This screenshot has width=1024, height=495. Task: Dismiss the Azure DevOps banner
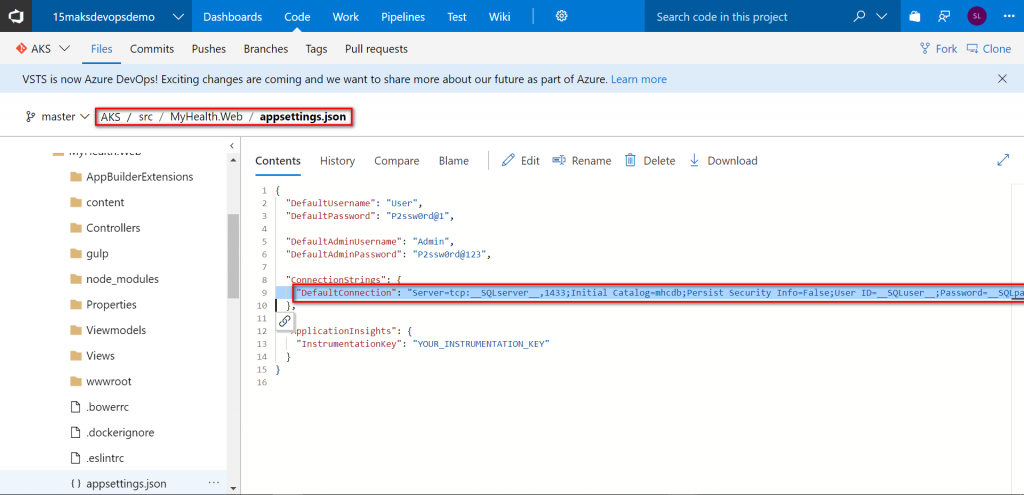(x=1002, y=79)
